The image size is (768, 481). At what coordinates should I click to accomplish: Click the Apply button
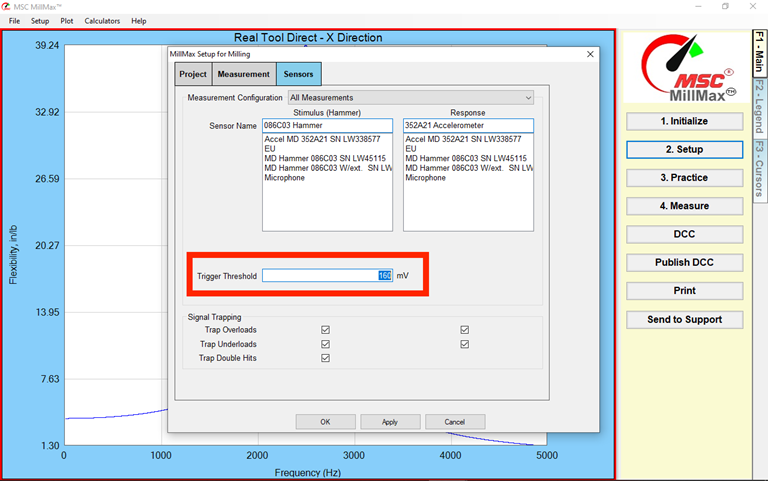click(x=390, y=422)
